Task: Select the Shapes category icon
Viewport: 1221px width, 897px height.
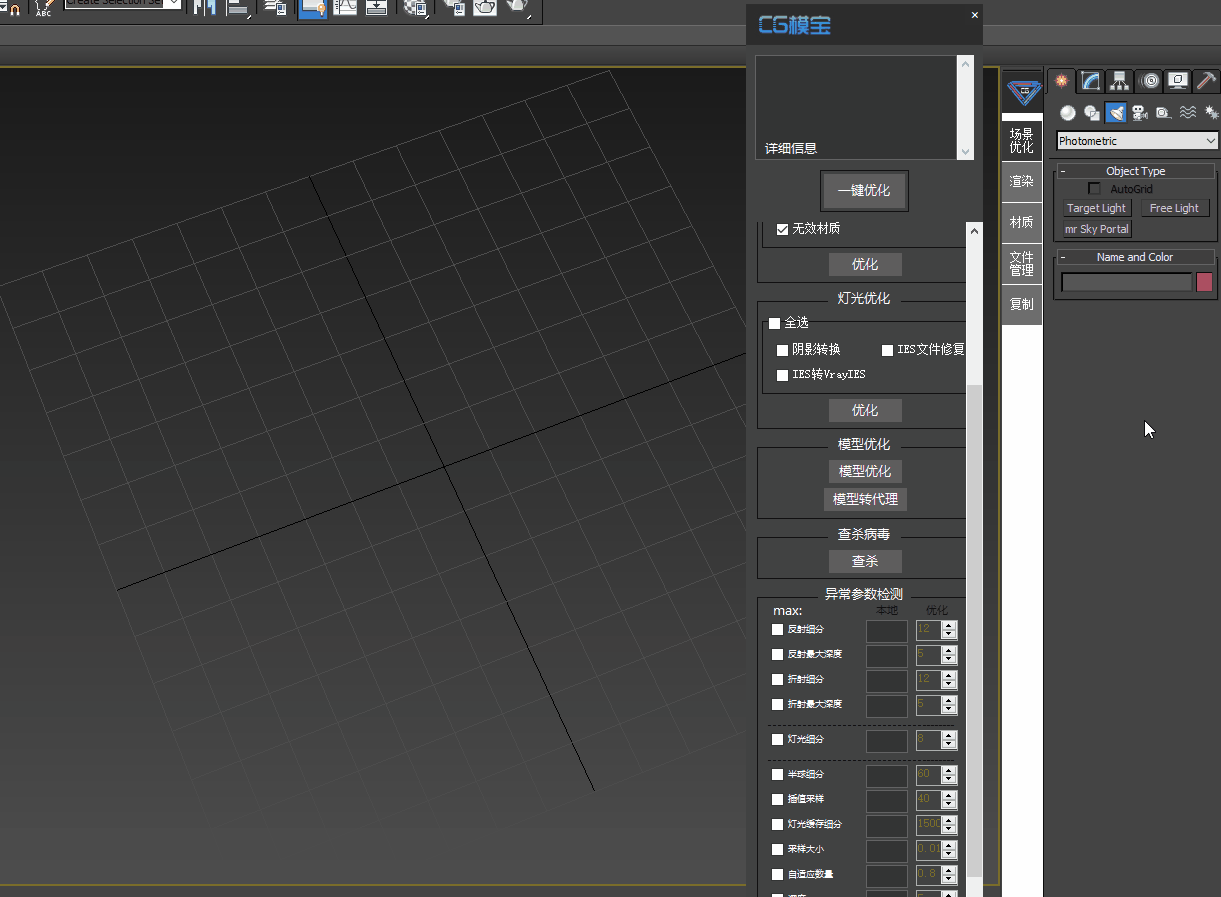Action: pyautogui.click(x=1091, y=112)
